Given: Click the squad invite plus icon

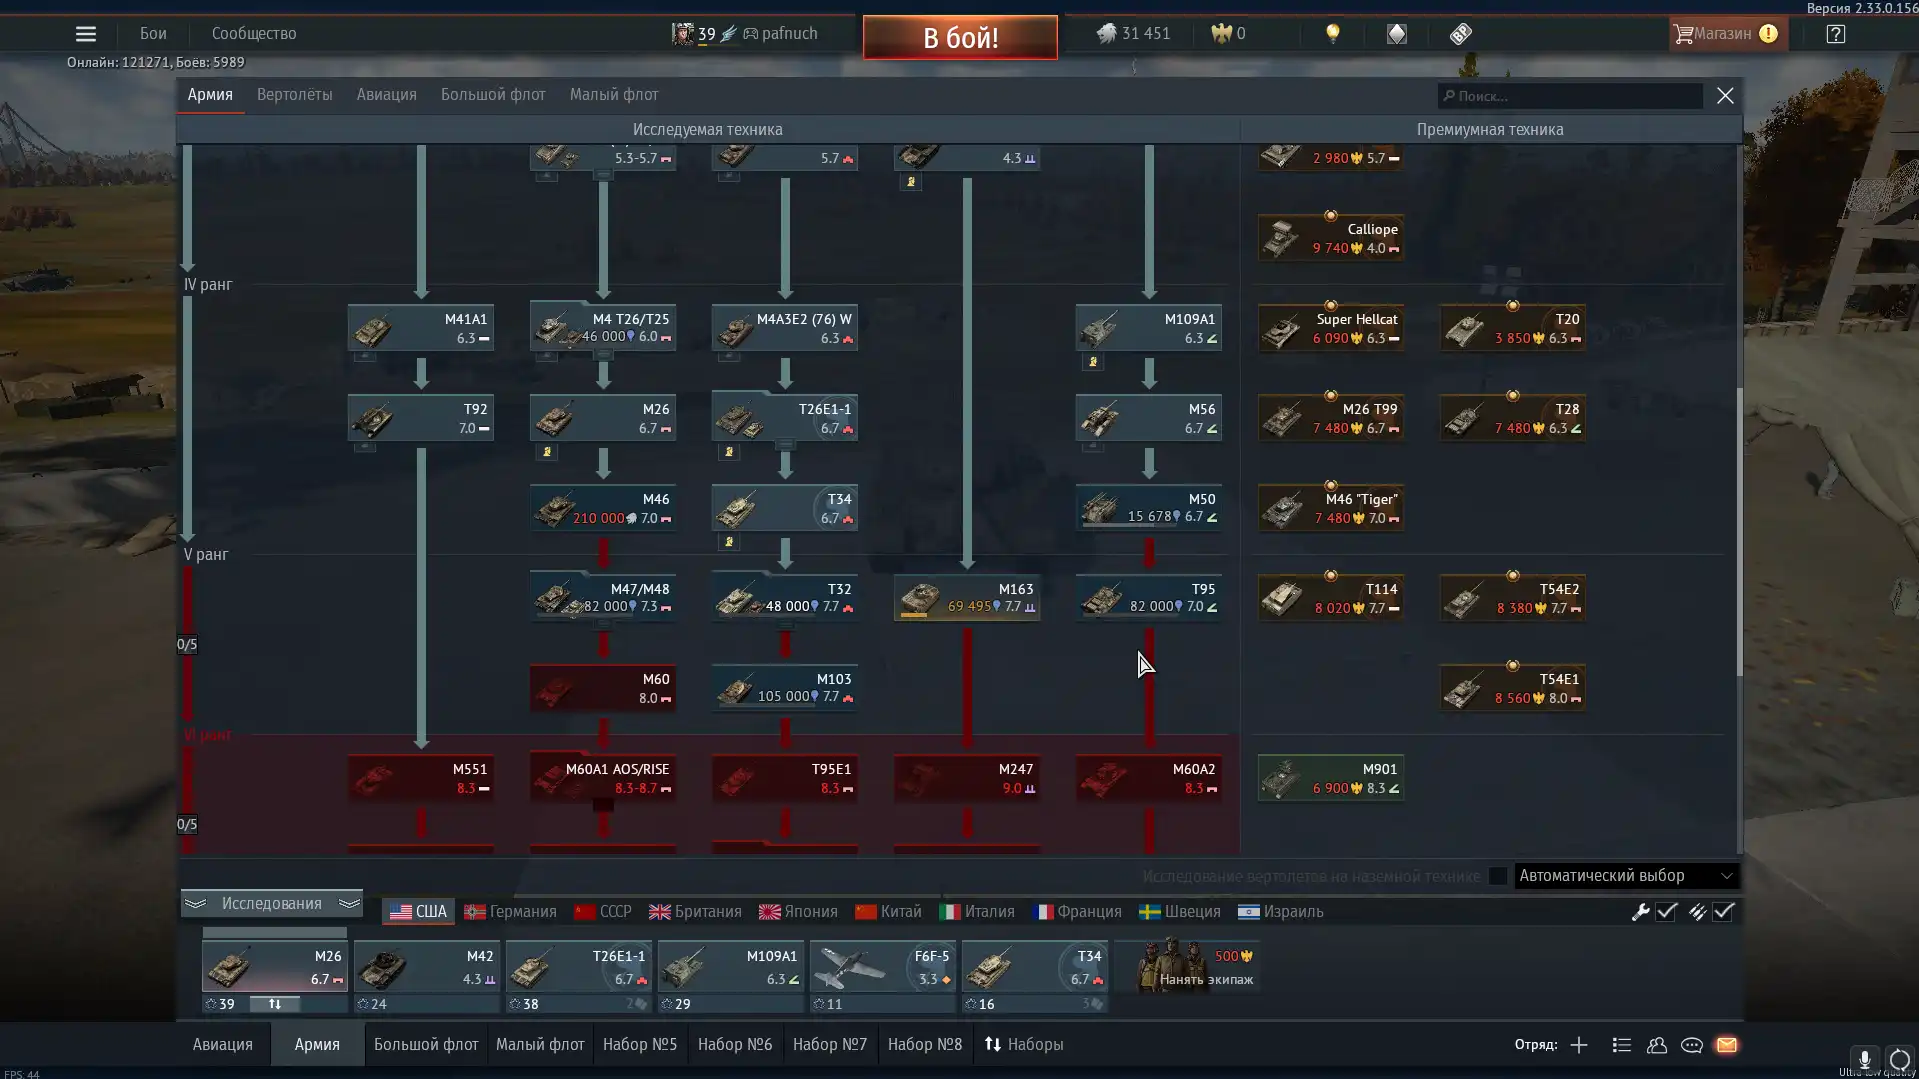Looking at the screenshot, I should pos(1579,1045).
